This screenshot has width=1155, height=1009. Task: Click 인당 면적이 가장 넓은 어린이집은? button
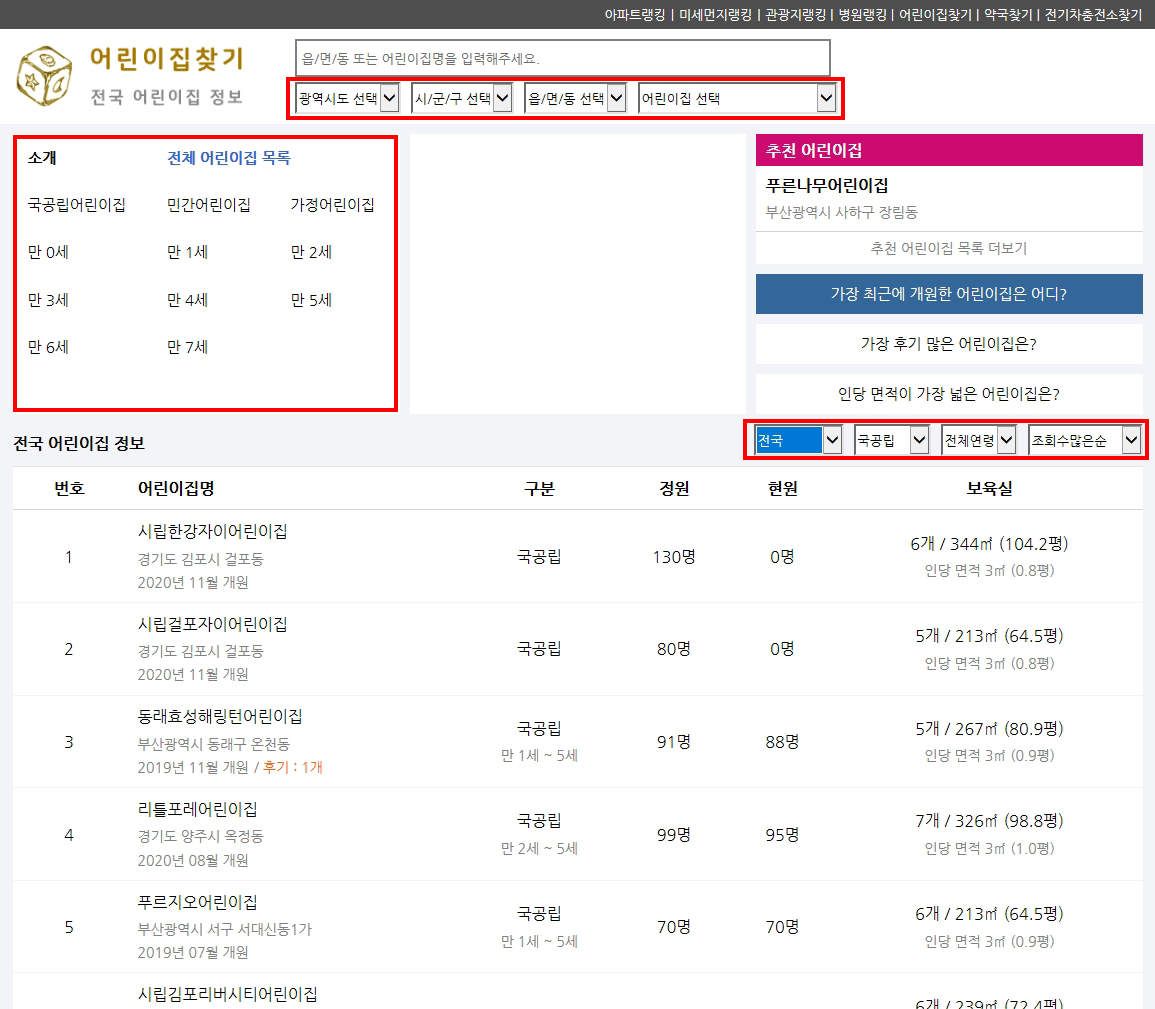coord(949,394)
